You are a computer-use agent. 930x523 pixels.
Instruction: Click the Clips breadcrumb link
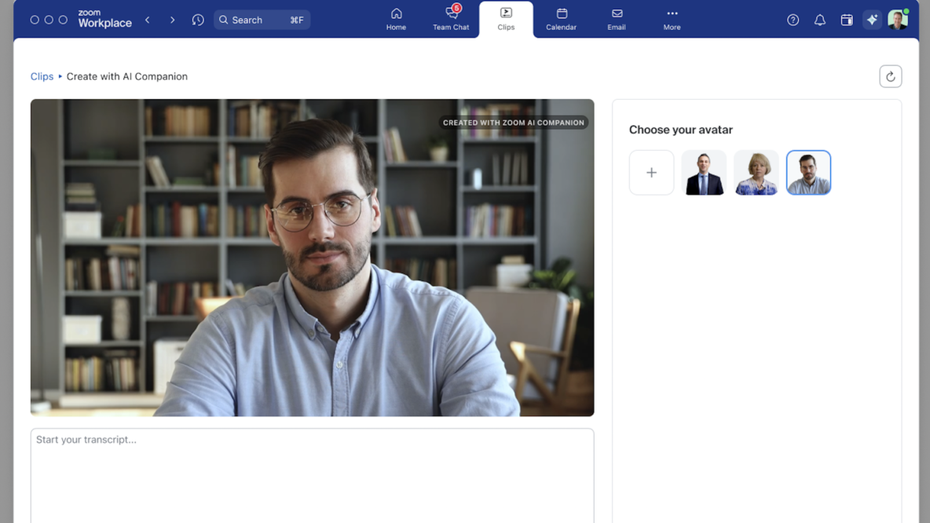click(42, 76)
